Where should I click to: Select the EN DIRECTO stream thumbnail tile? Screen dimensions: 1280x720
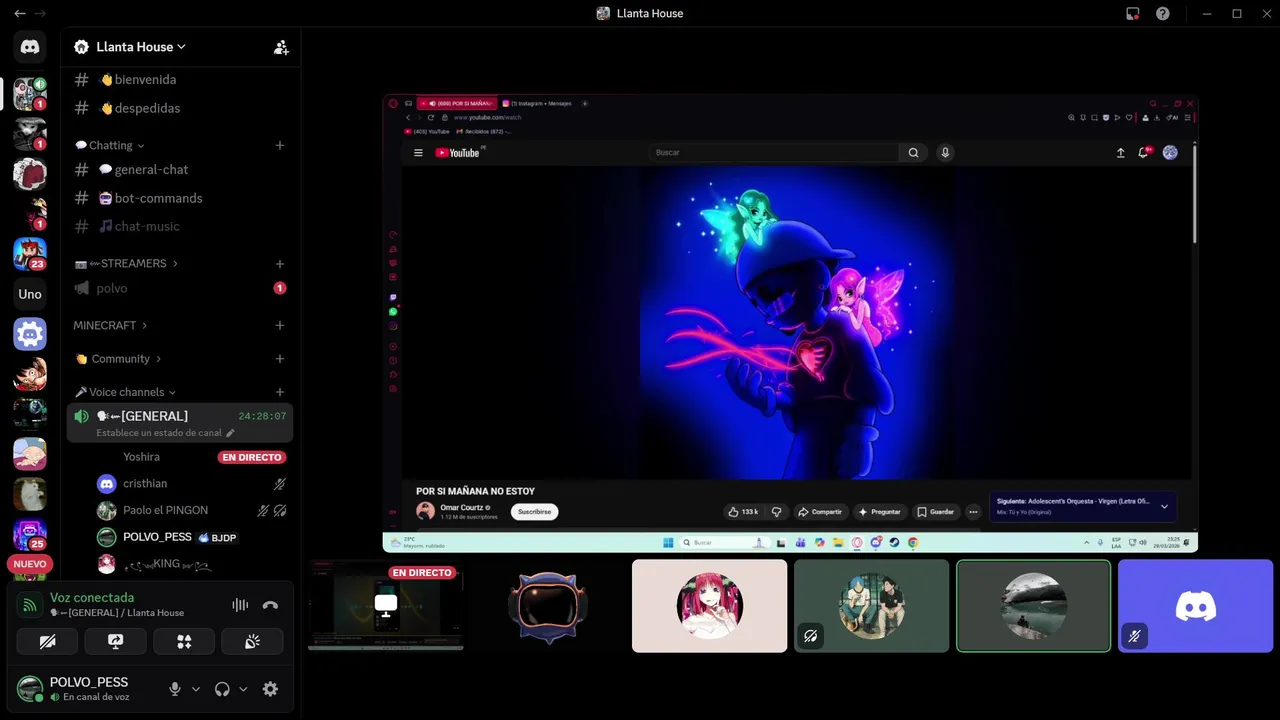[386, 606]
